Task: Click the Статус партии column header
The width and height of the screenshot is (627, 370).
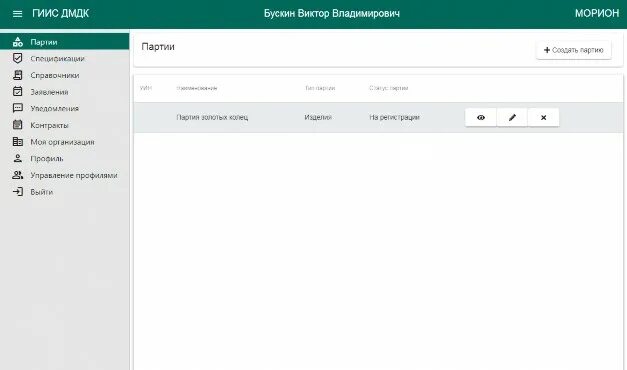Action: 388,88
